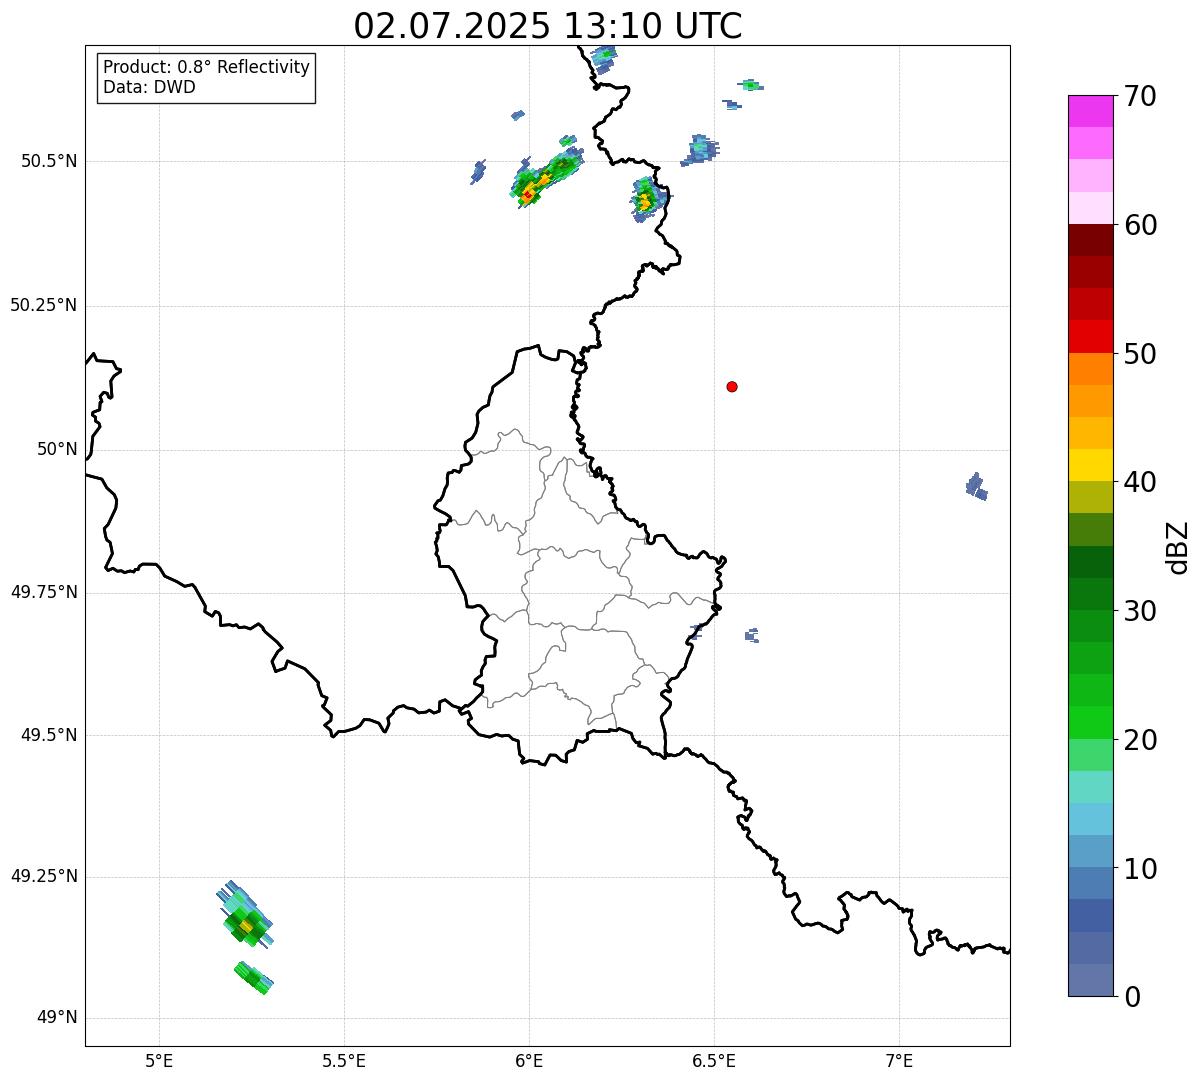This screenshot has width=1202, height=1081.
Task: Click the red-core storm cell near 6°E 50.45°N
Action: 545,178
